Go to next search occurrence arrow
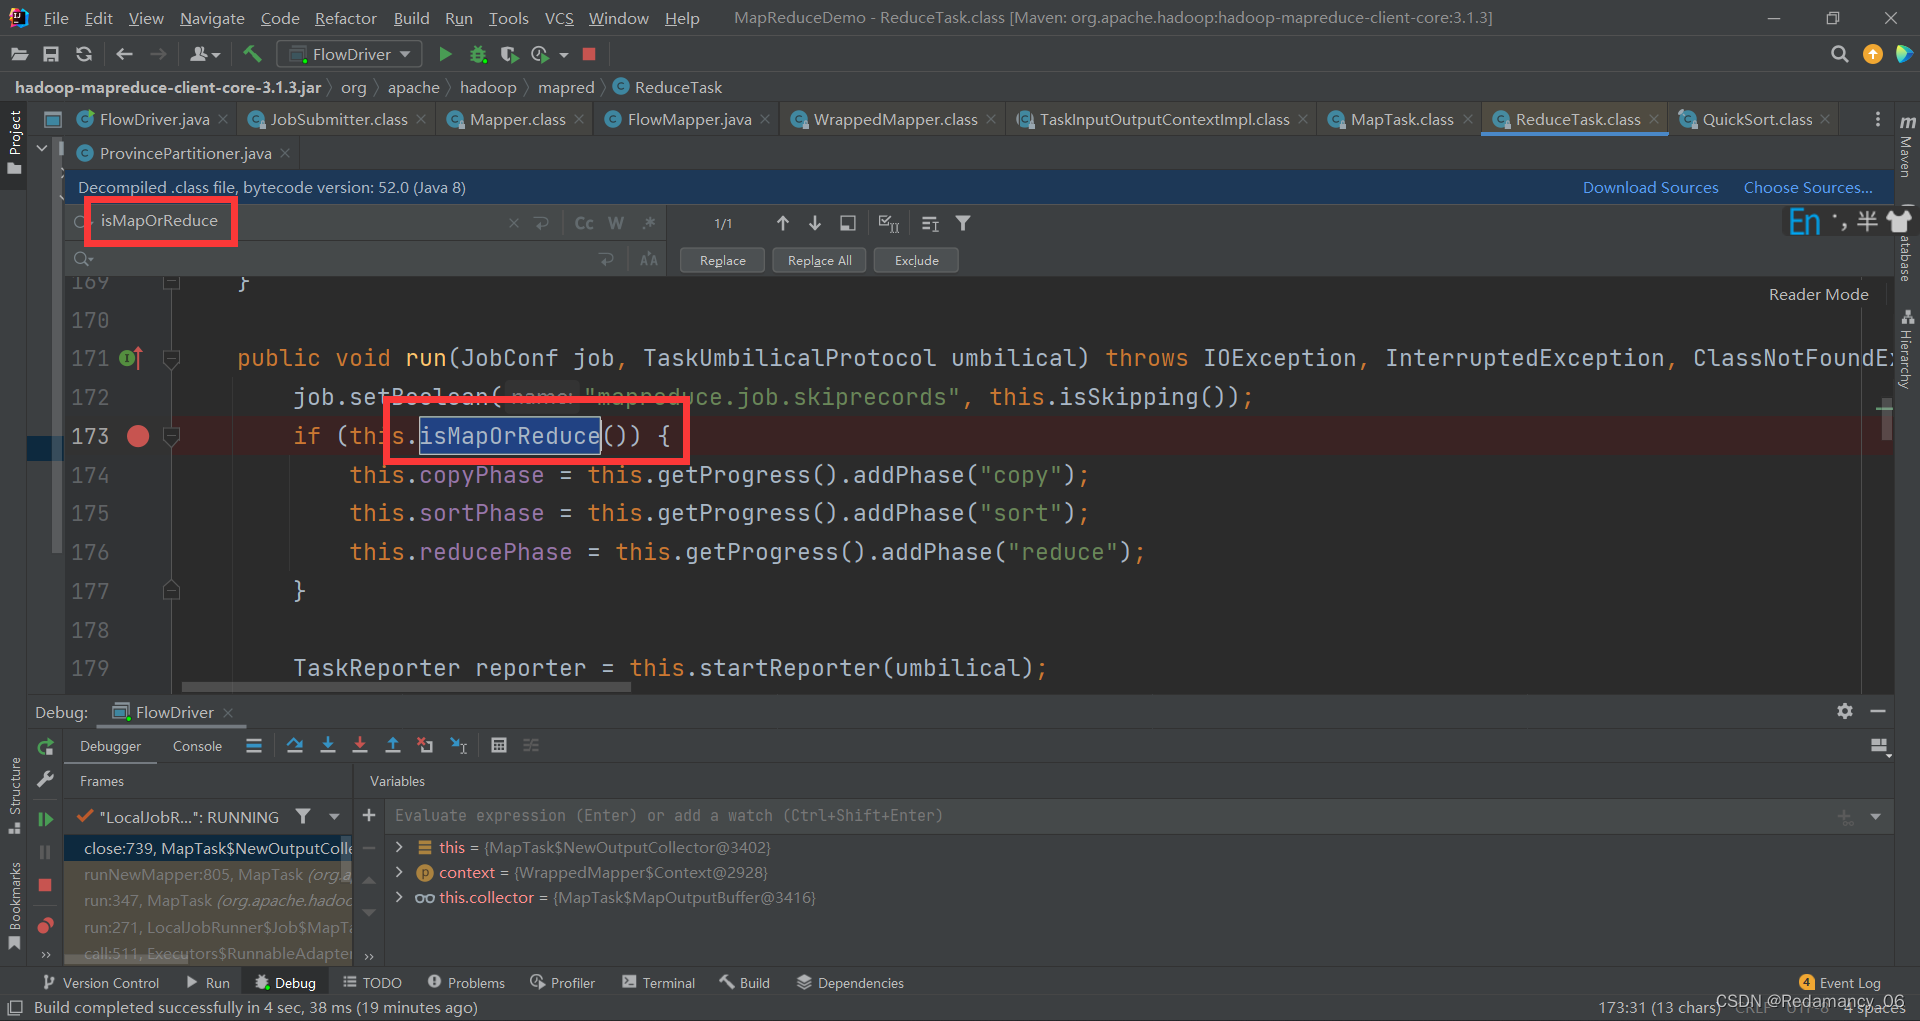This screenshot has width=1920, height=1021. point(815,223)
